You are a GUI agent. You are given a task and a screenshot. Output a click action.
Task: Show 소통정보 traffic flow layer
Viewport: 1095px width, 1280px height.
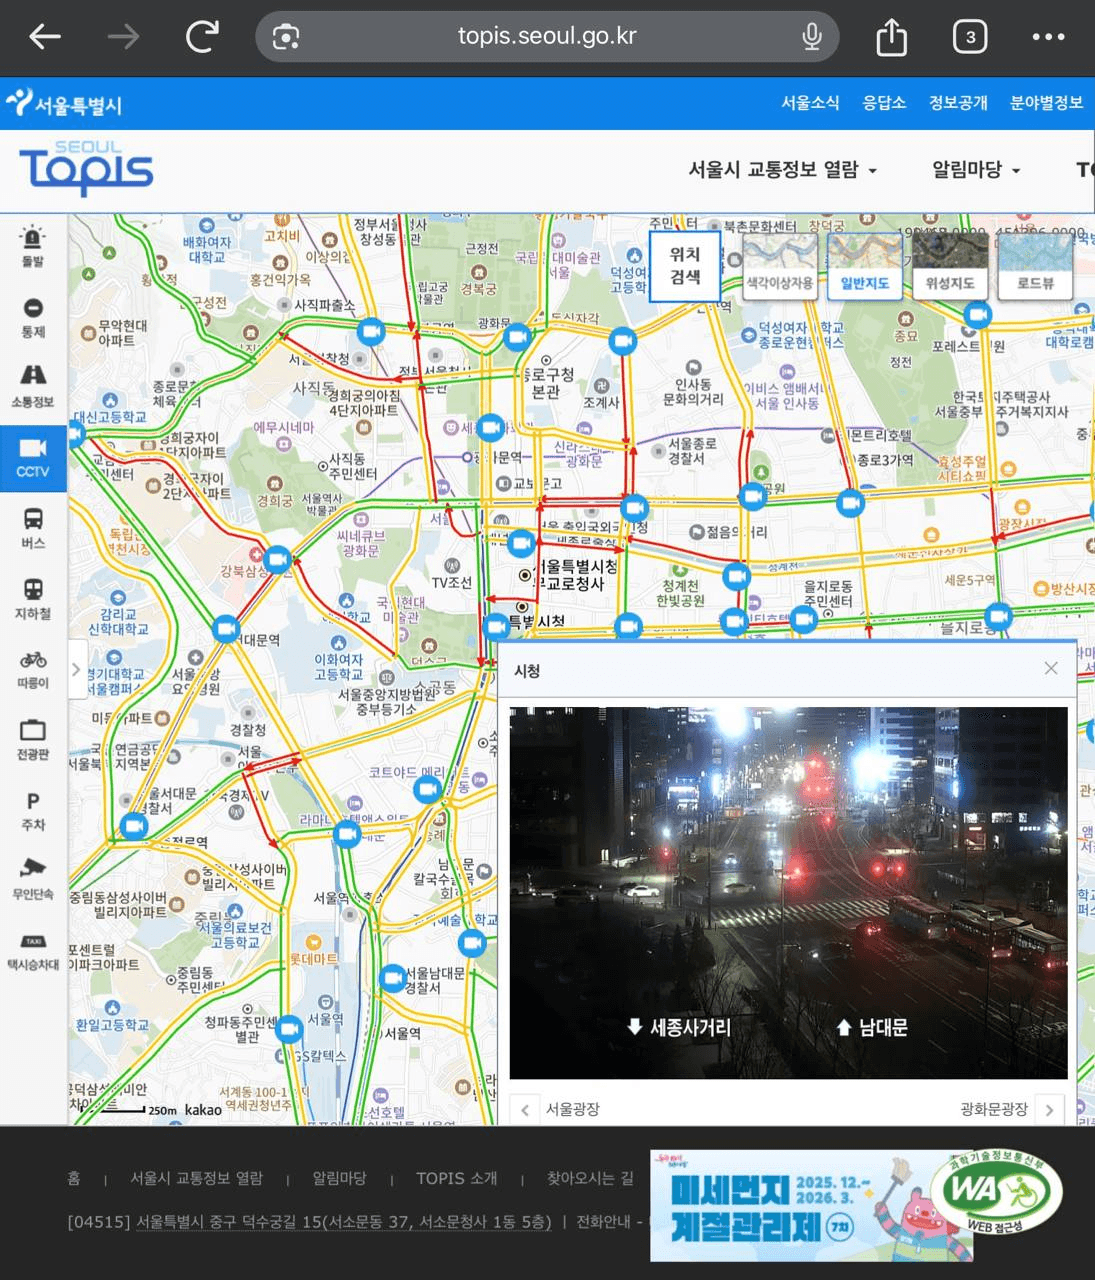tap(33, 386)
